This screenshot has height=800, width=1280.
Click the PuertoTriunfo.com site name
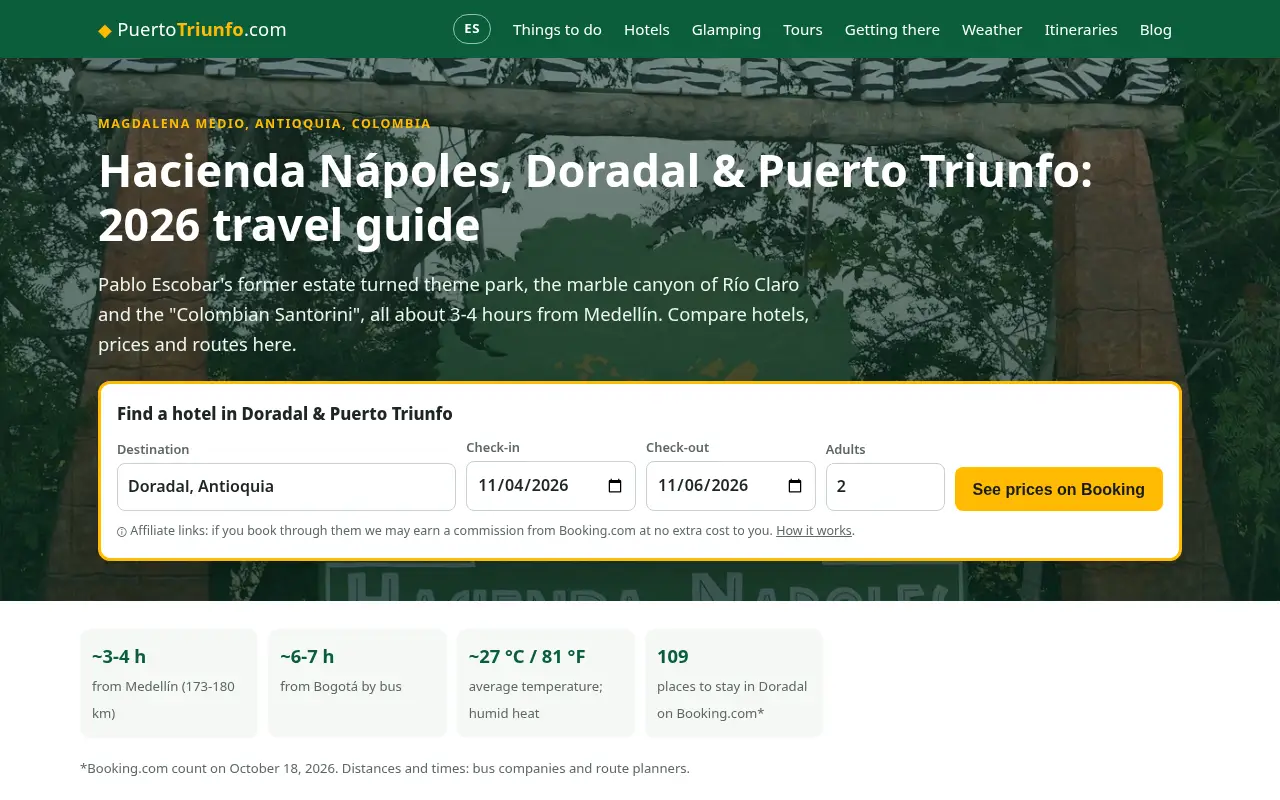pyautogui.click(x=202, y=30)
